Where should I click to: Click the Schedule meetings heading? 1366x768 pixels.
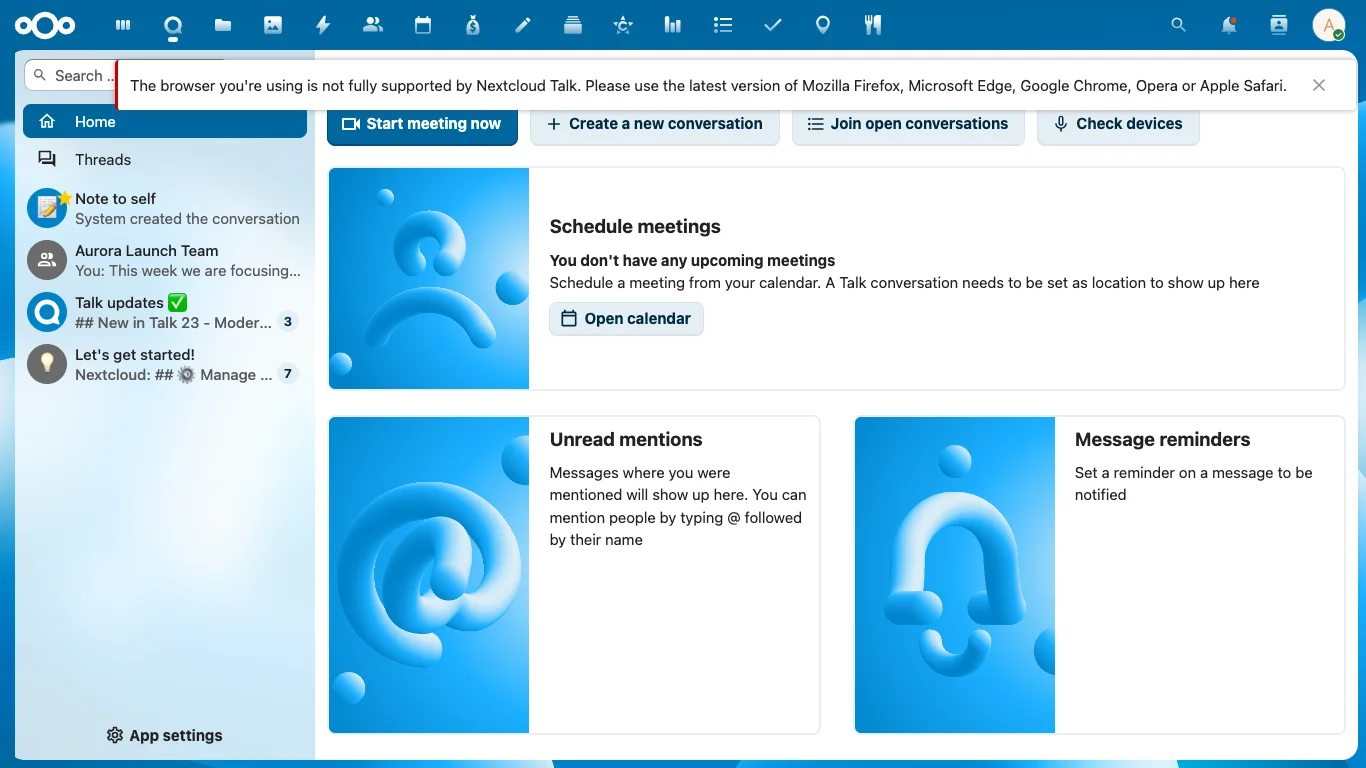[x=635, y=227]
